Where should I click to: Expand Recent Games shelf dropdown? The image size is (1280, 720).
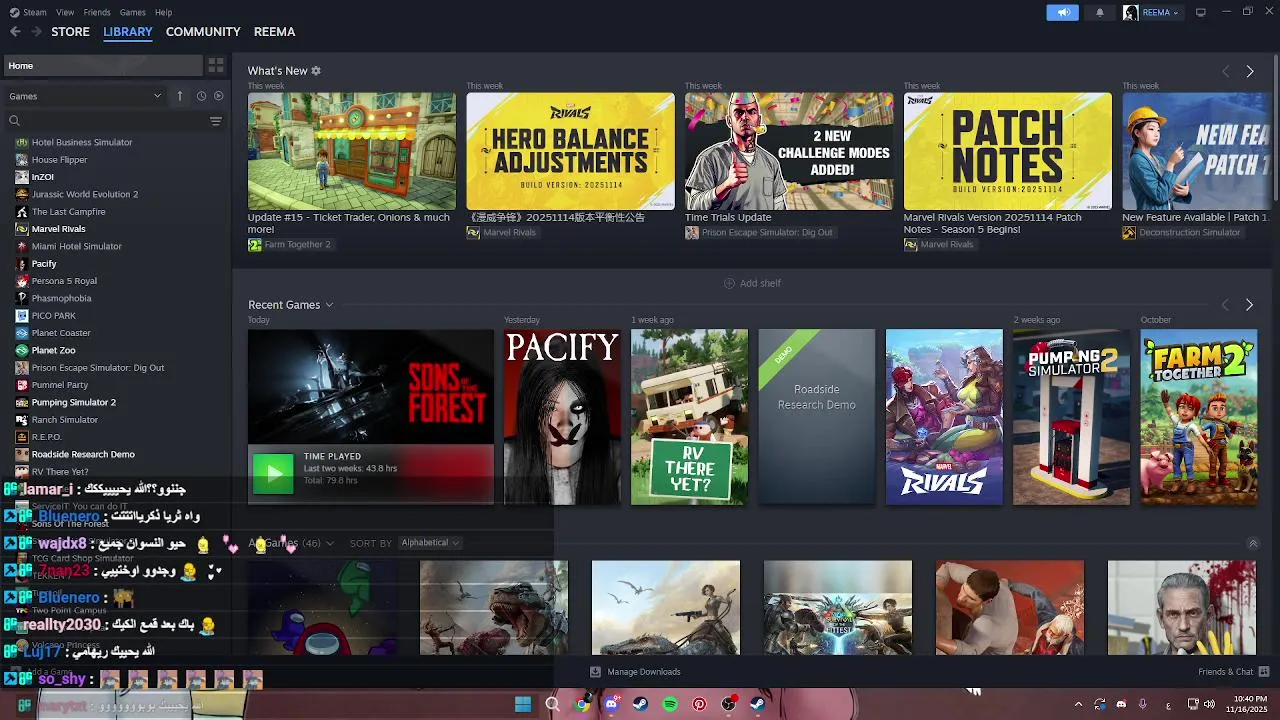(329, 305)
